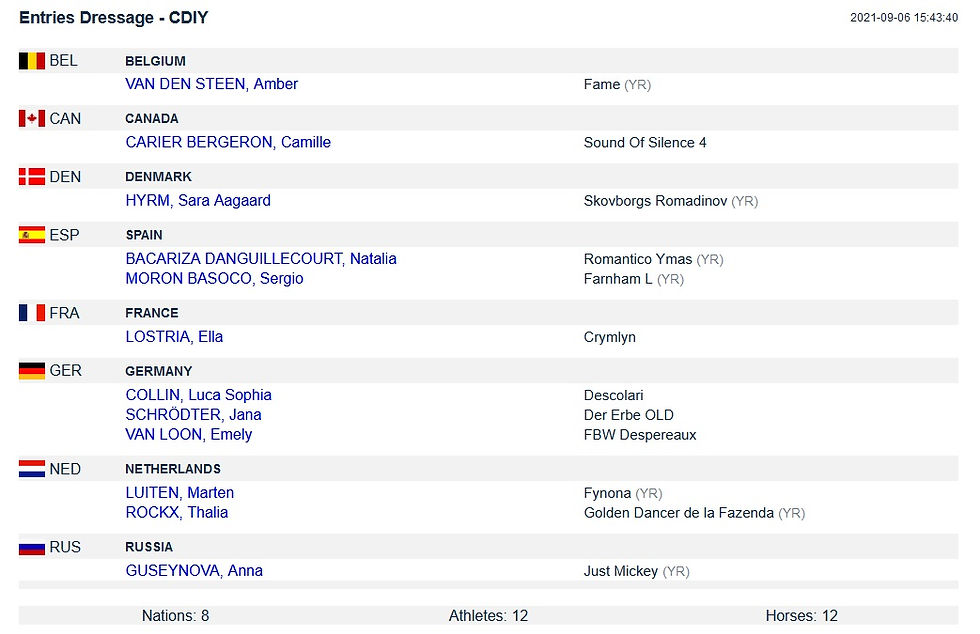Click VAN LOON, Emely link
The width and height of the screenshot is (980, 634).
[x=188, y=434]
